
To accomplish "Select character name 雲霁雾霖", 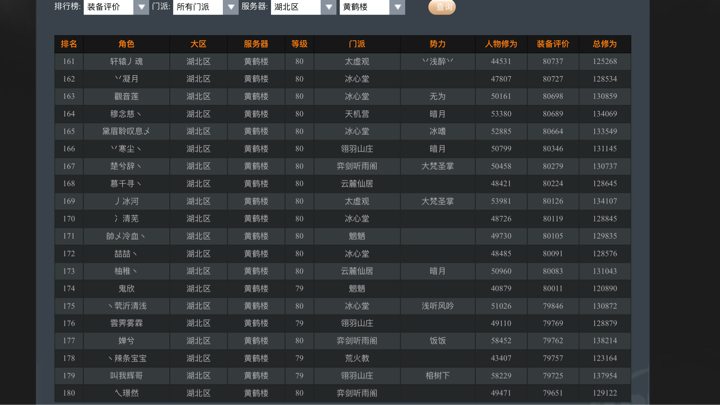I will [x=126, y=323].
